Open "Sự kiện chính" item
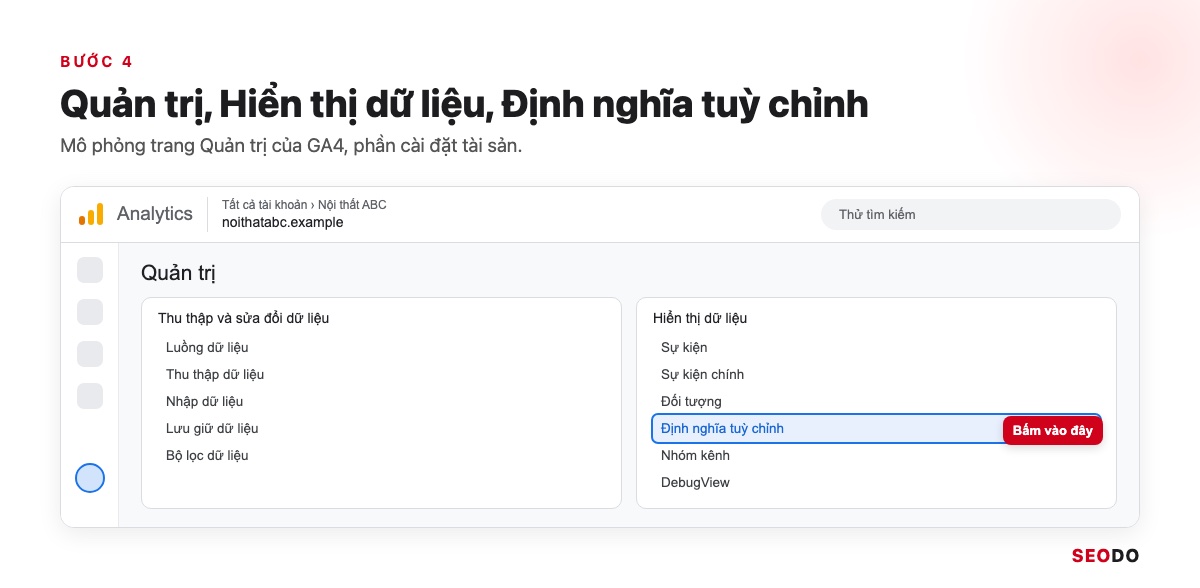Image resolution: width=1200 pixels, height=588 pixels. [x=702, y=374]
